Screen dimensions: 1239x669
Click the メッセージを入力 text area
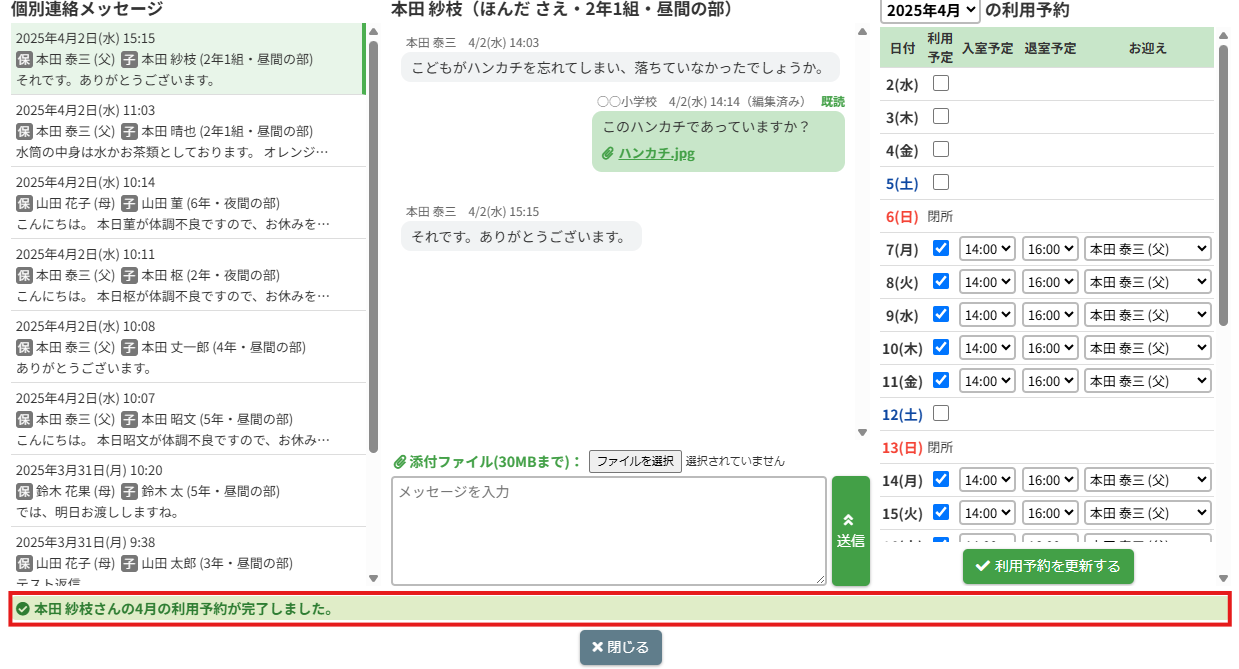(x=608, y=530)
